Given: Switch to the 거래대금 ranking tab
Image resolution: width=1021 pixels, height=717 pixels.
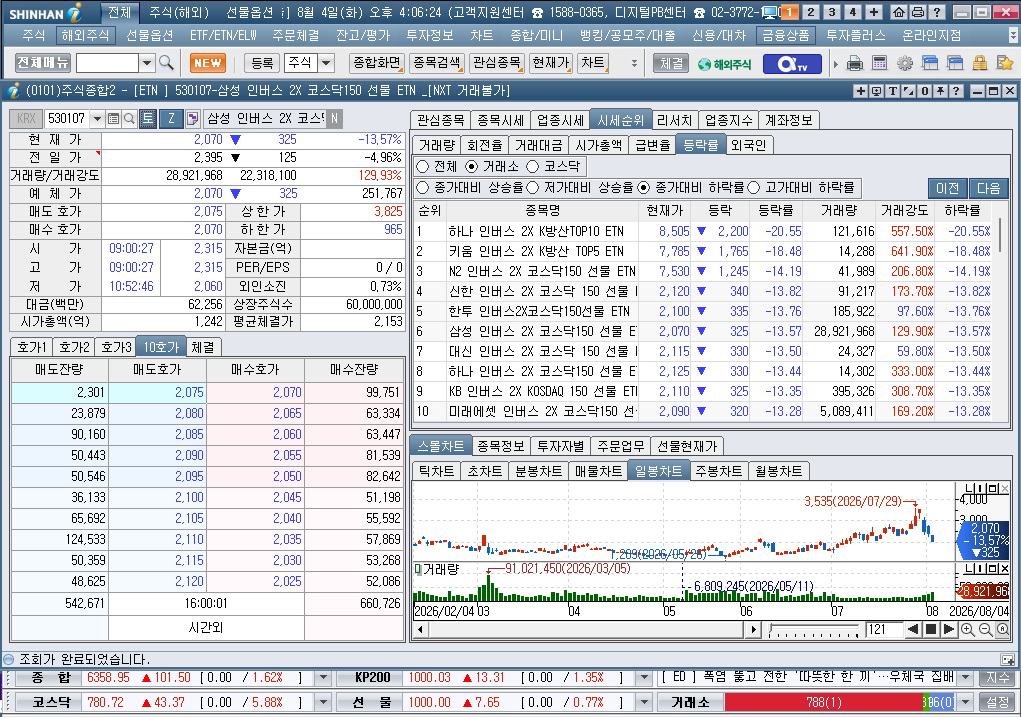Looking at the screenshot, I should coord(538,145).
